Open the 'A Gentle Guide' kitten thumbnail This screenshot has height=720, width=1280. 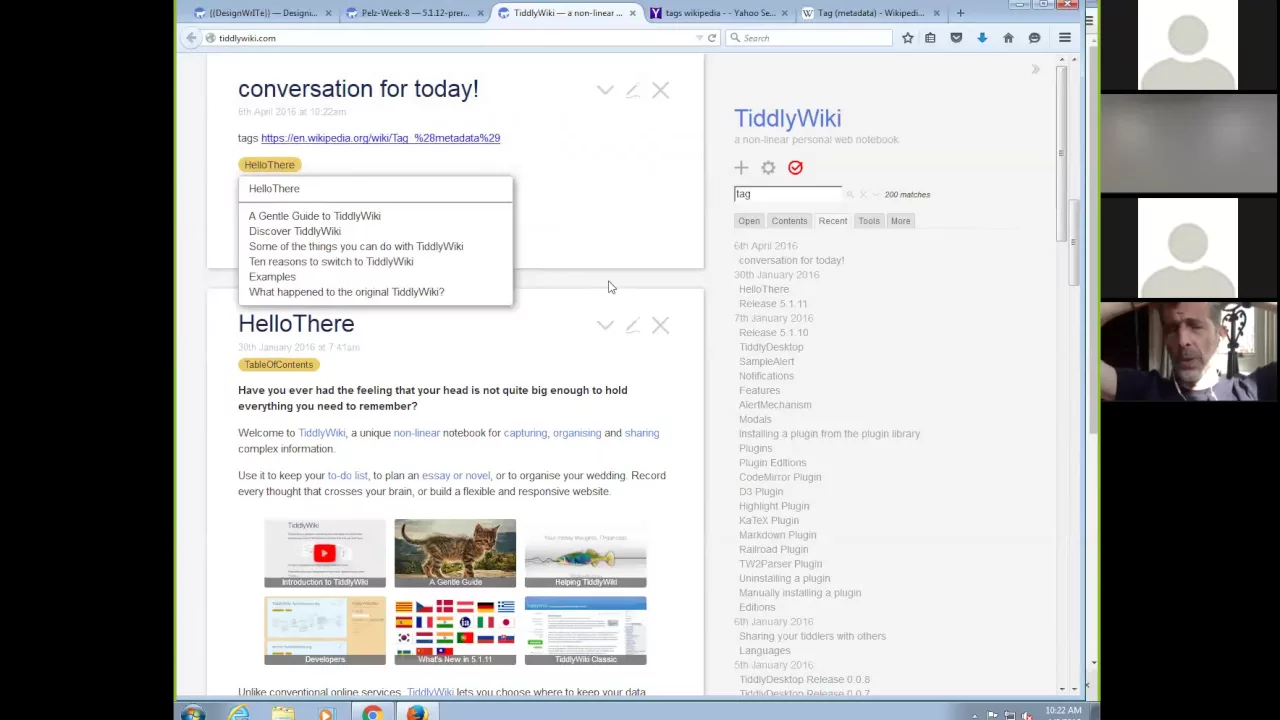click(455, 553)
